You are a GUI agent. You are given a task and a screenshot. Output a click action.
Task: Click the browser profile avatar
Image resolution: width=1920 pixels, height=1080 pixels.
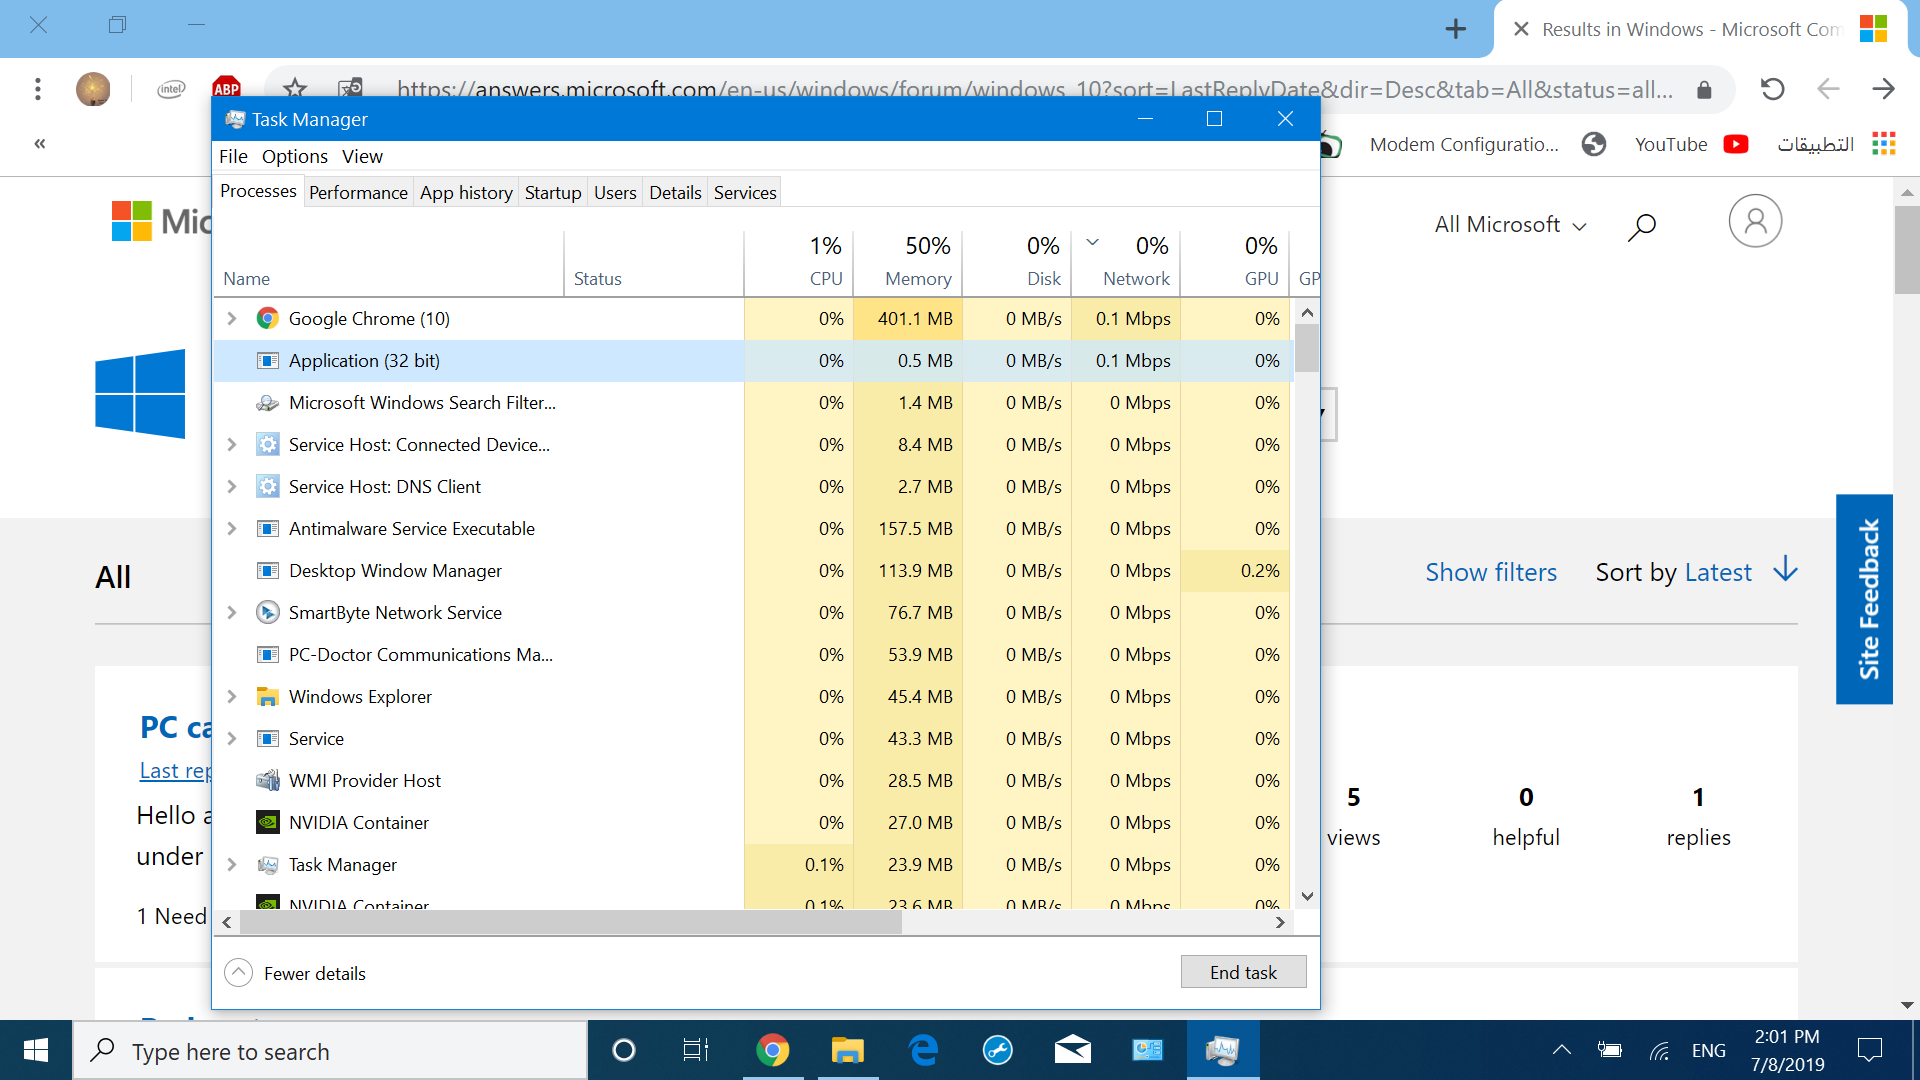93,89
